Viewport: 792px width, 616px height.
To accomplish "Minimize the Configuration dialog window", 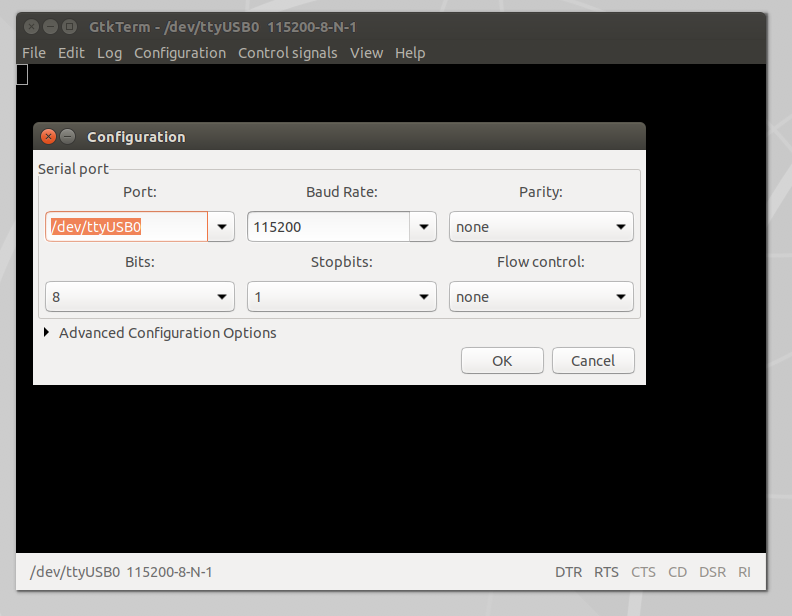I will (x=67, y=137).
